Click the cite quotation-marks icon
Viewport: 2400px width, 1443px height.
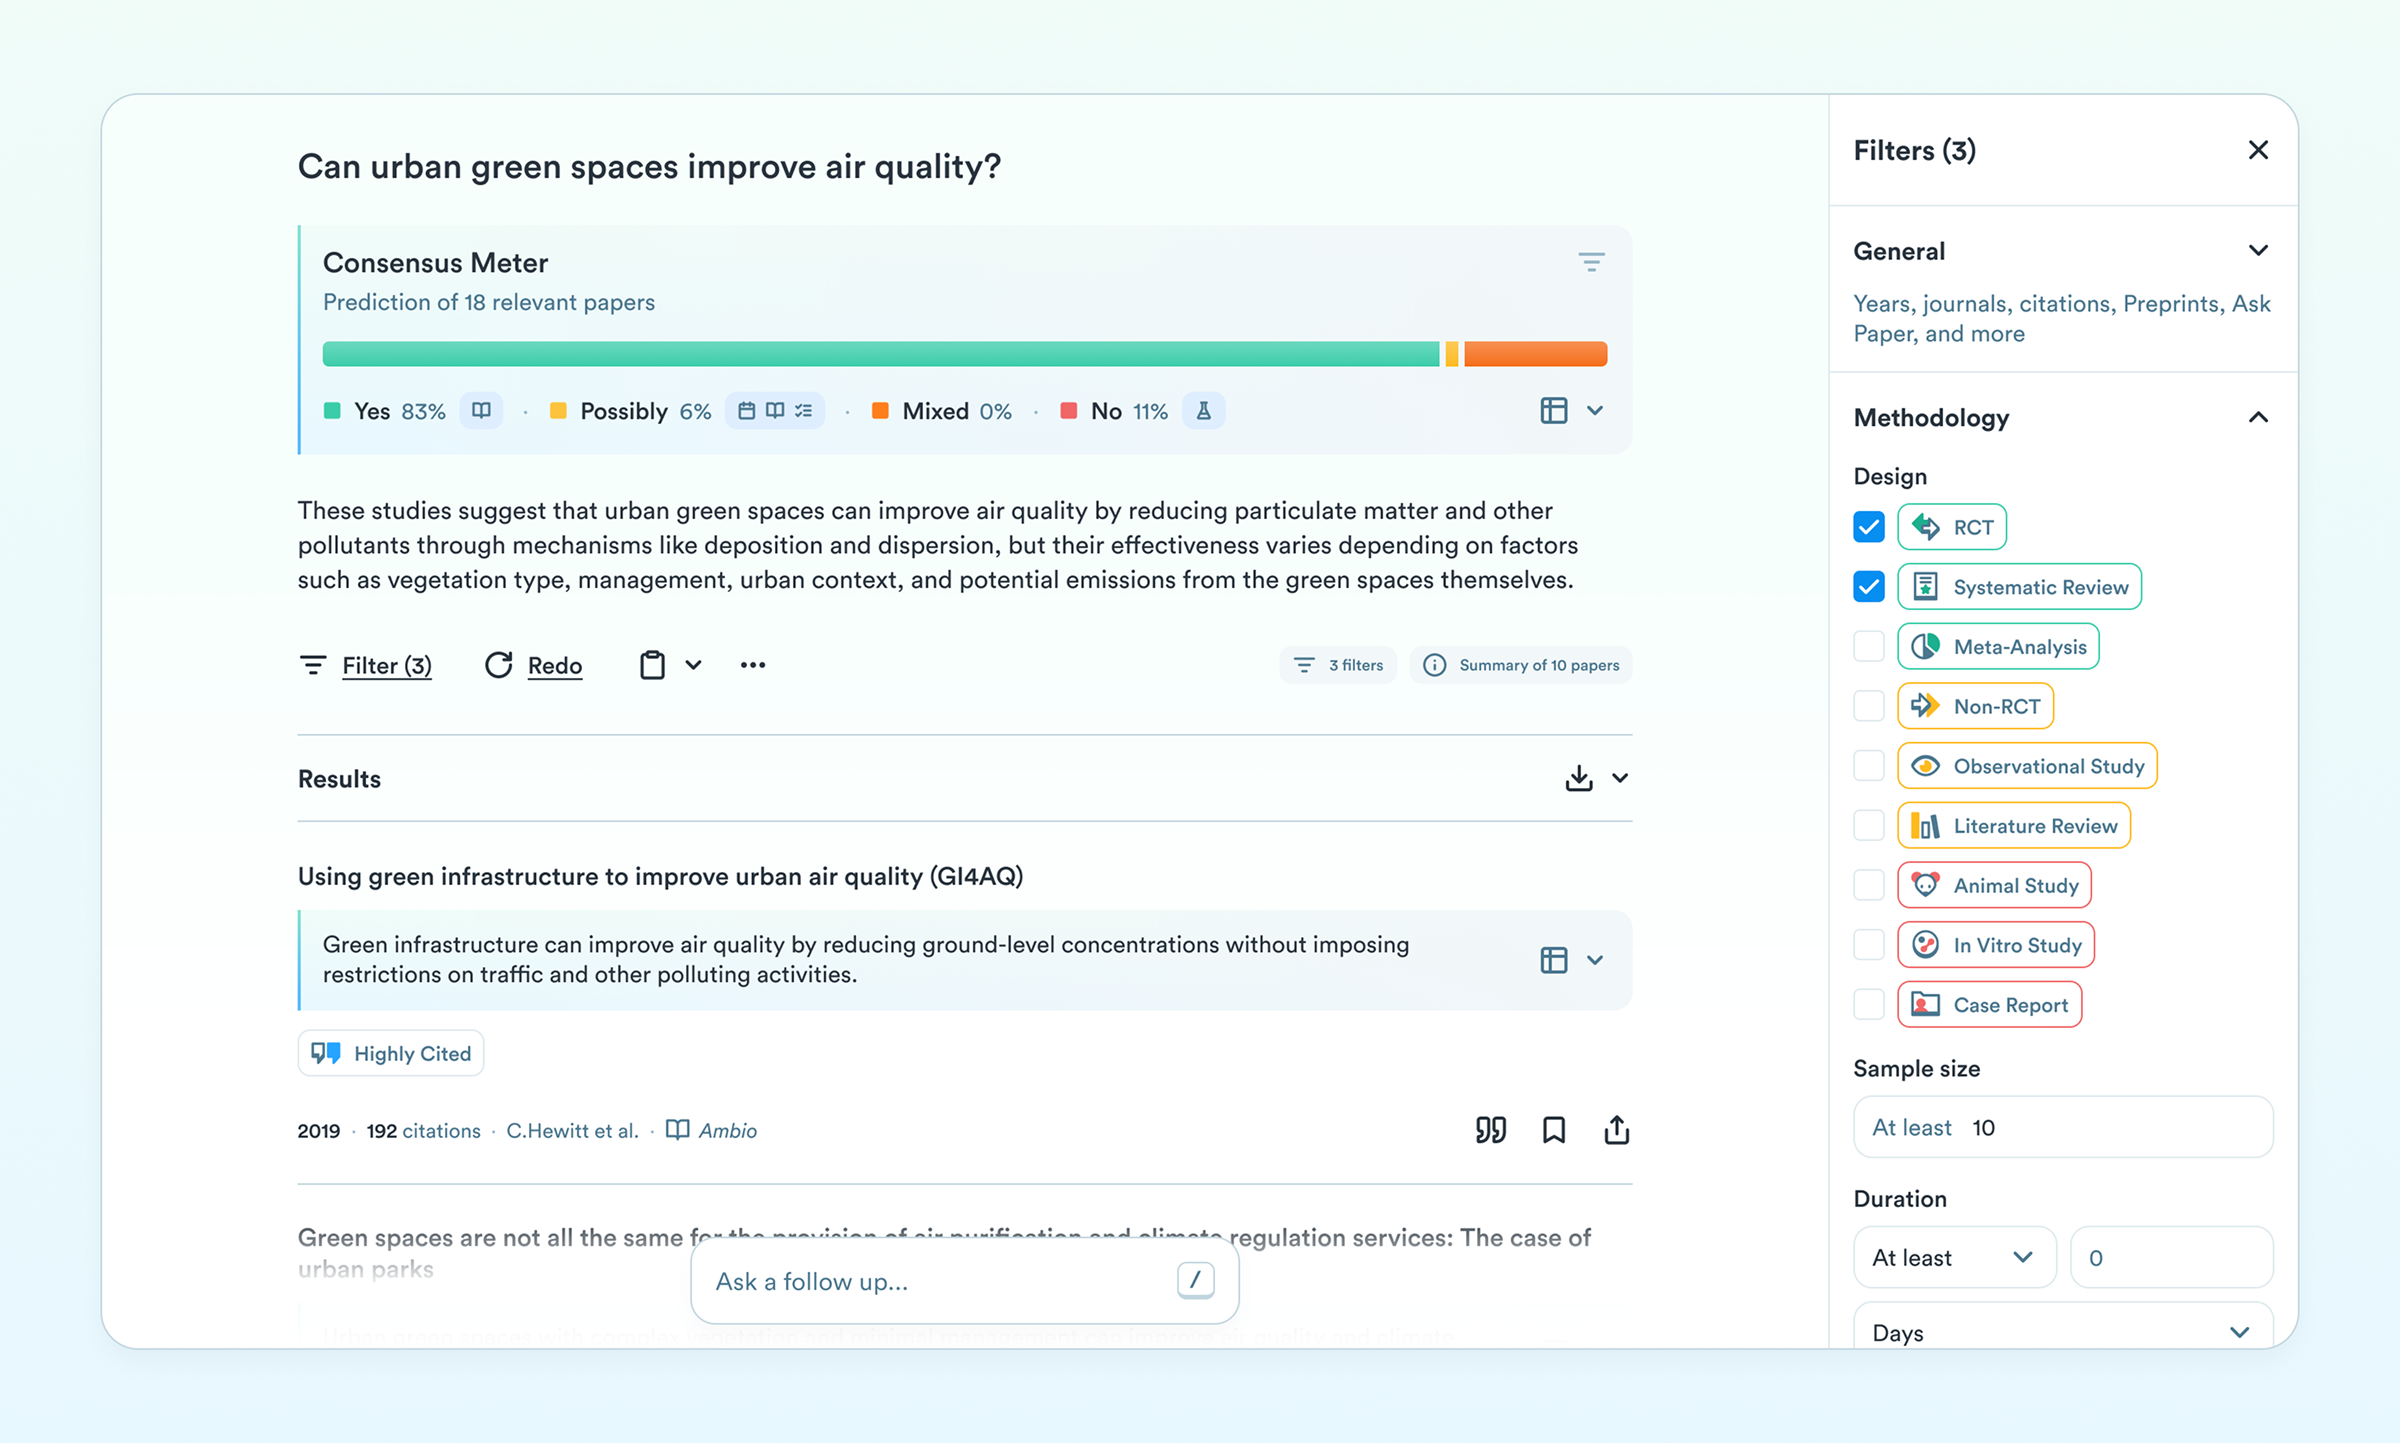[1491, 1130]
